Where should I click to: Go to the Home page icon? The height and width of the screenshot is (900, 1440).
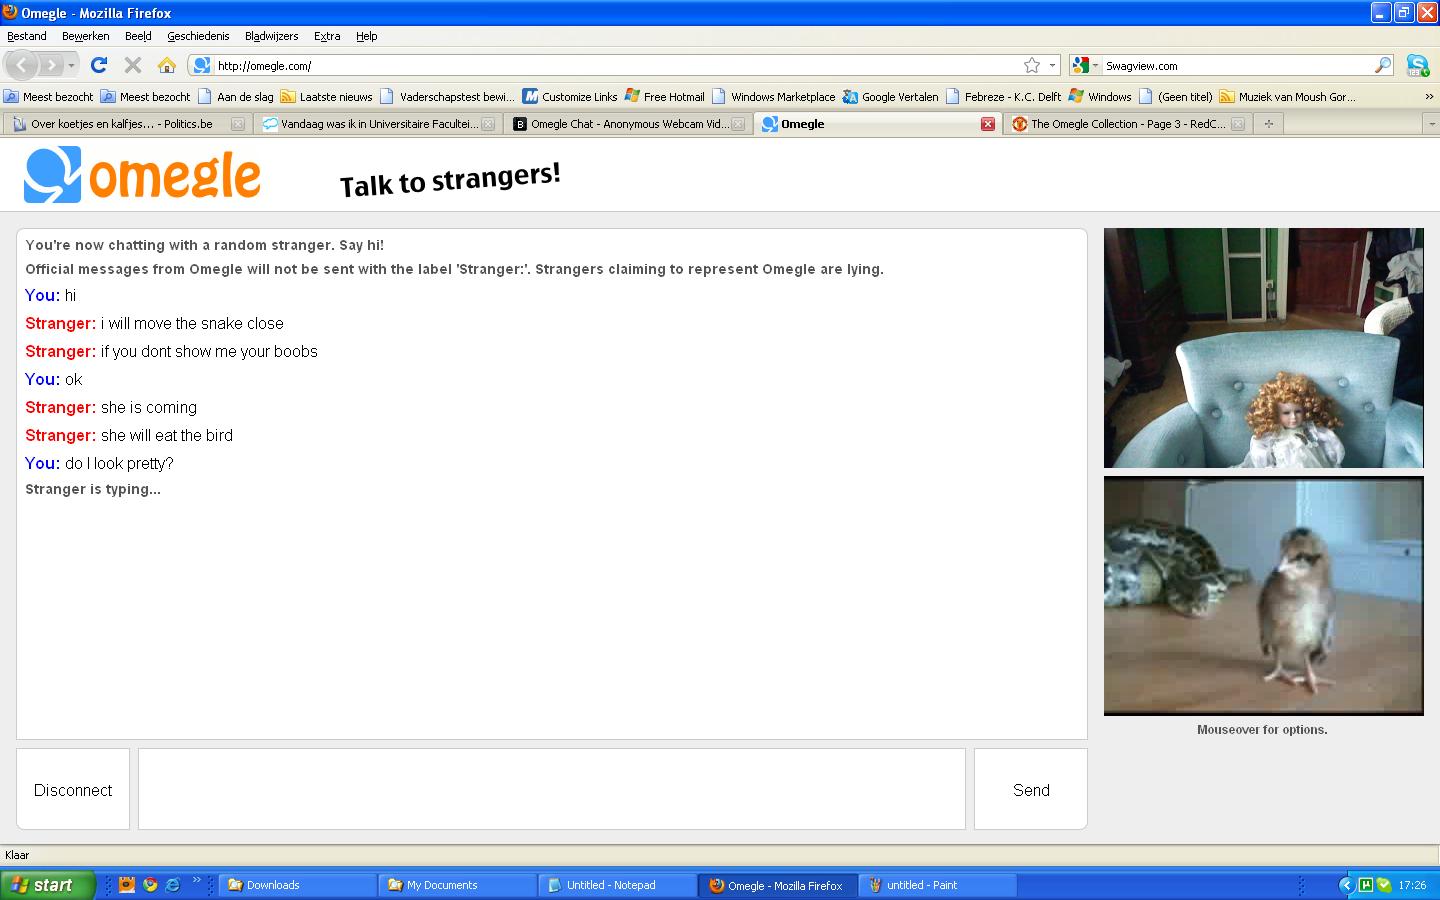(167, 65)
